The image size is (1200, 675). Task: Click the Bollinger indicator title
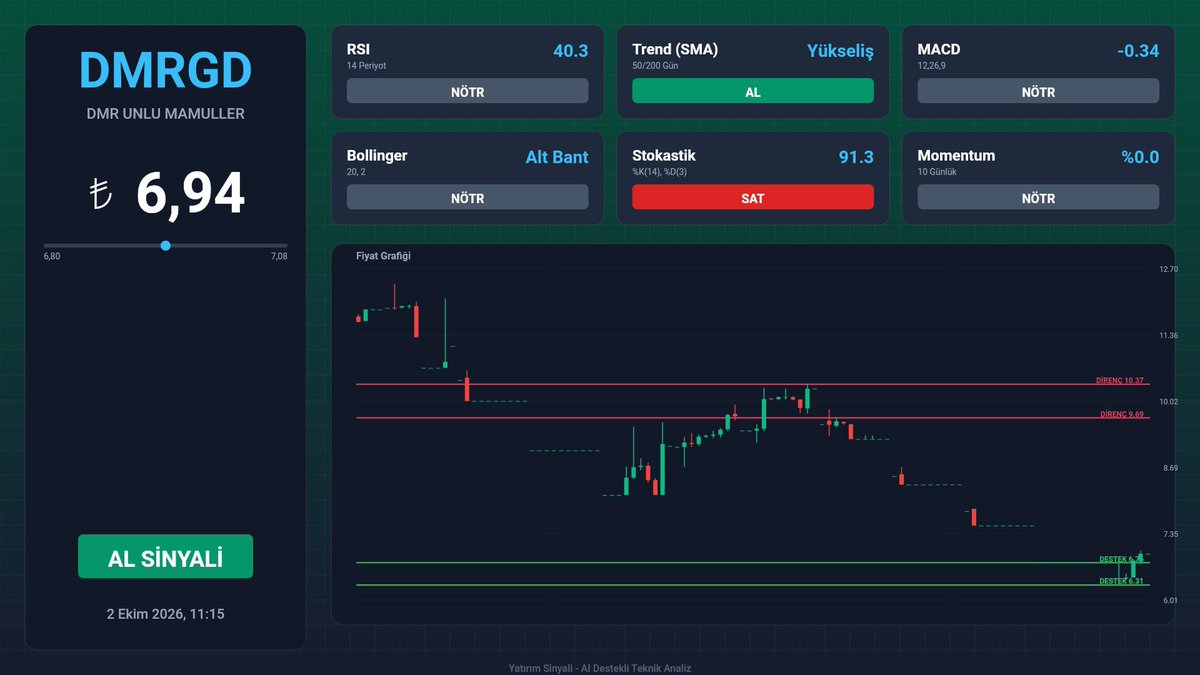377,156
